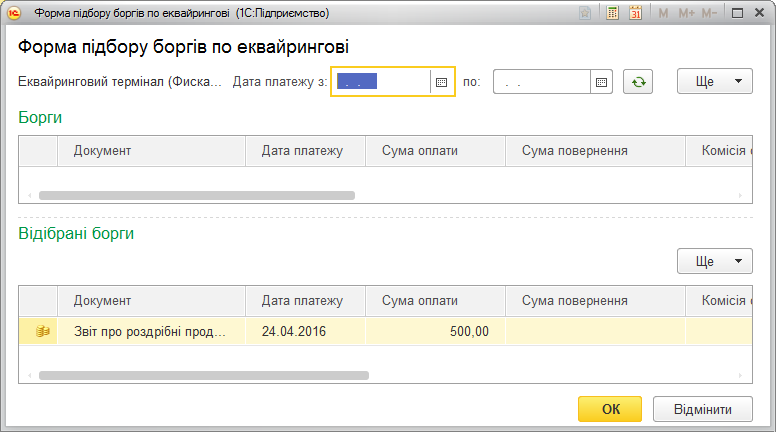Click 'Комісія' header in Борги table
The image size is (776, 432).
coord(719,151)
